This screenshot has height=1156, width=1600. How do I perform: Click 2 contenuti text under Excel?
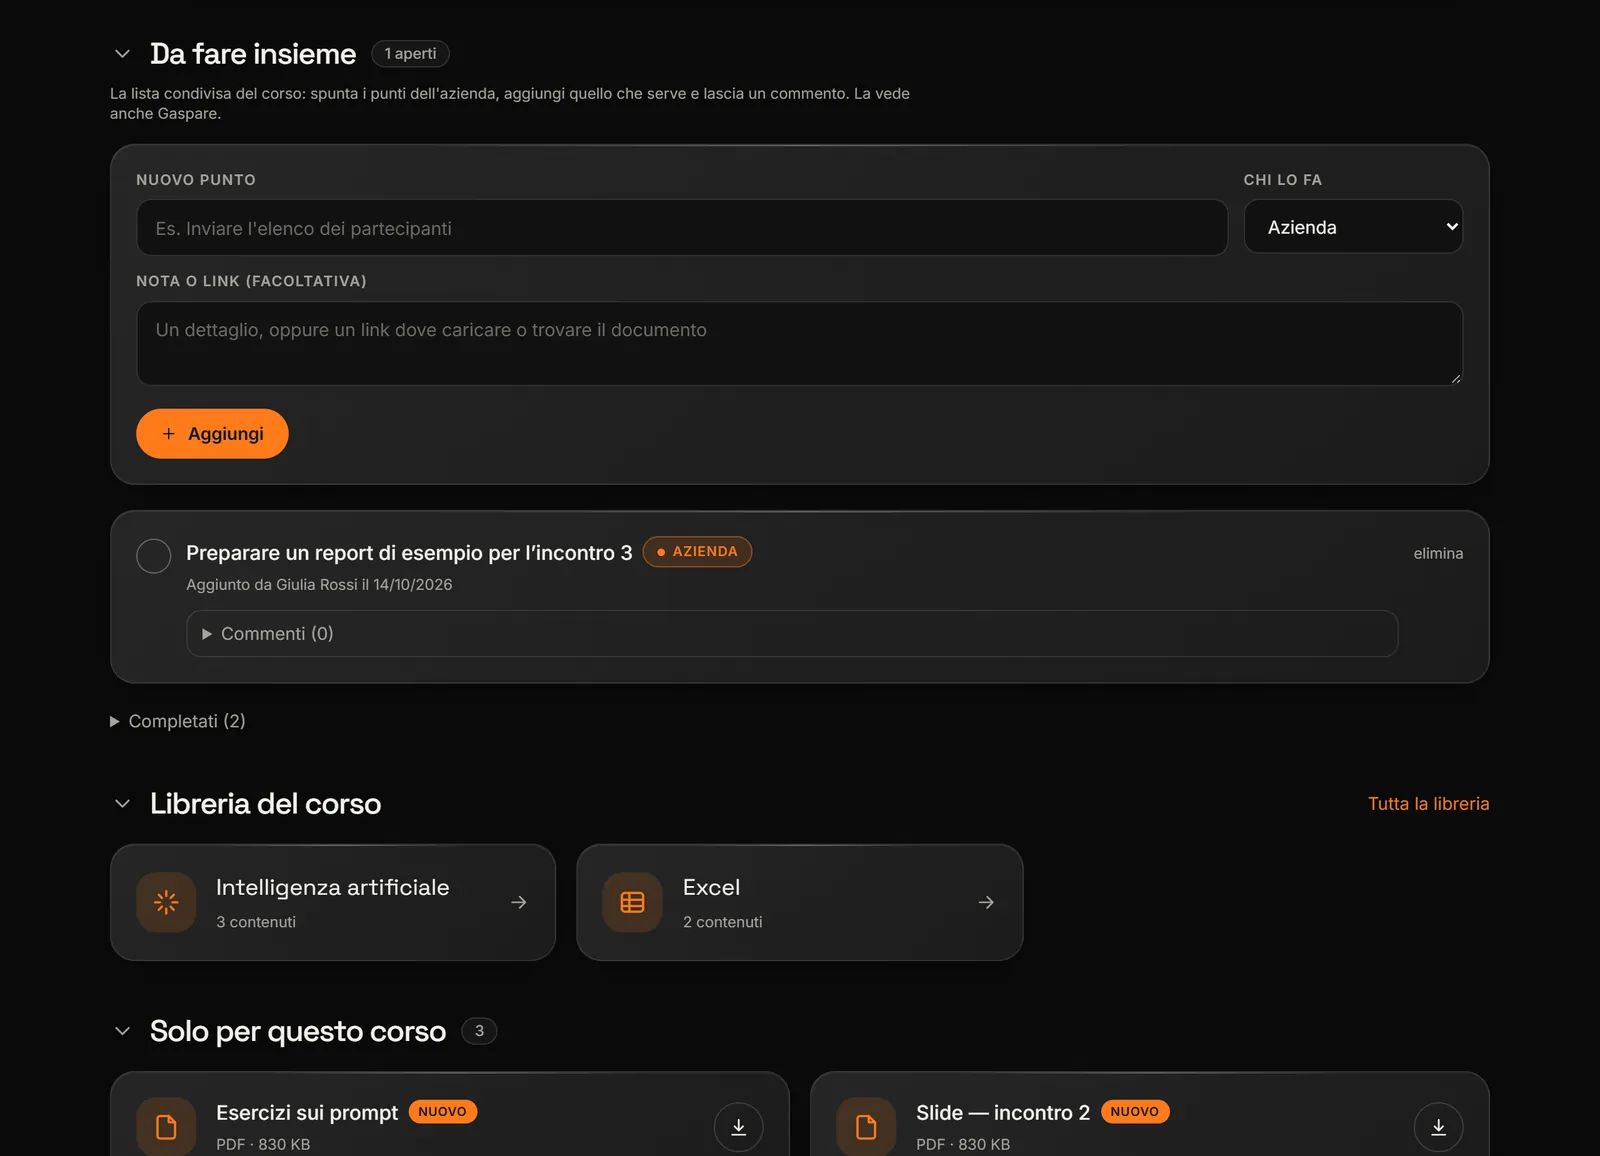723,922
